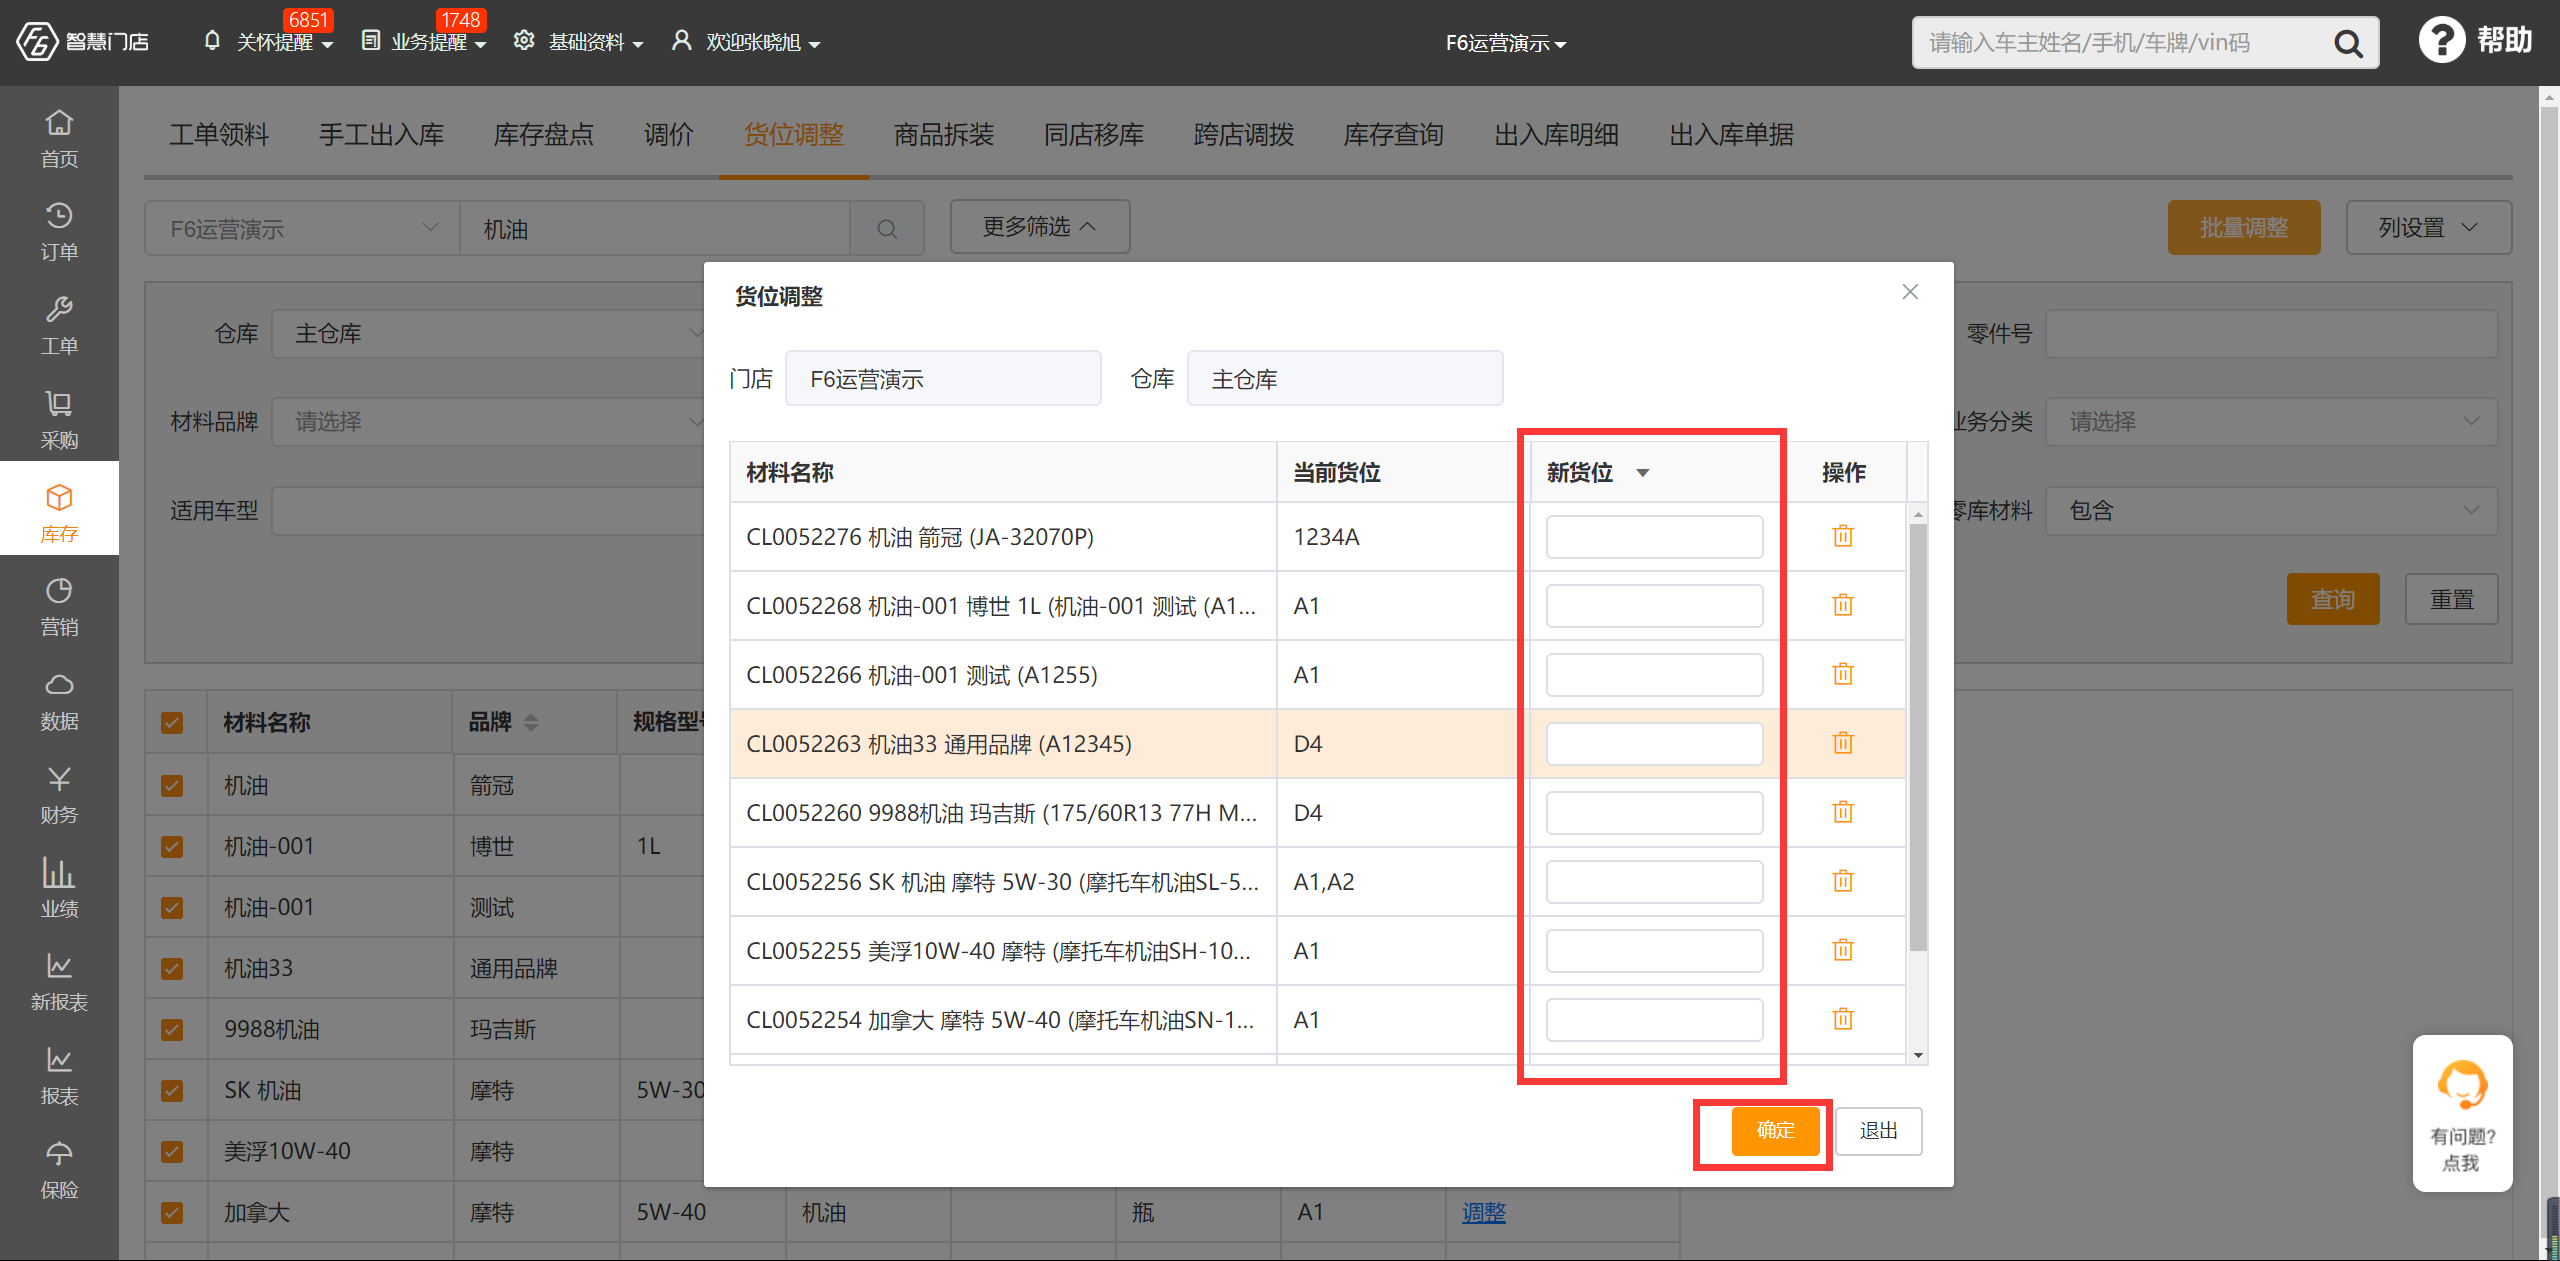Screen dimensions: 2560x1261
Task: Switch to the 跨店调拨 tab
Action: click(x=1244, y=135)
